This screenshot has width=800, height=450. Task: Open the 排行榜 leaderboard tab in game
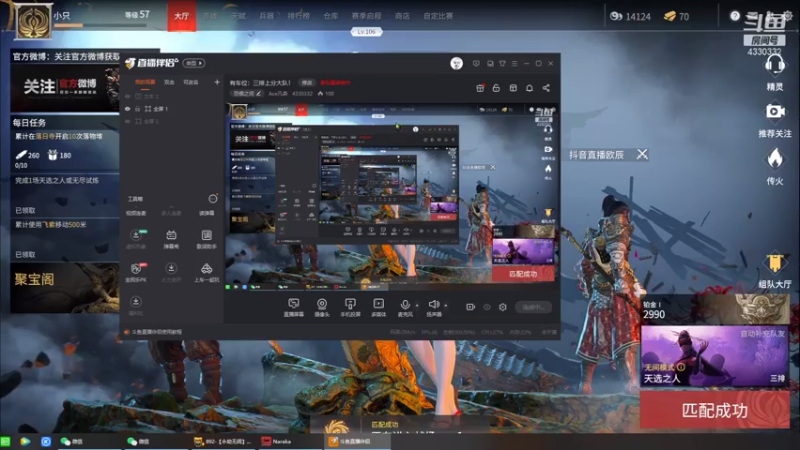[298, 16]
